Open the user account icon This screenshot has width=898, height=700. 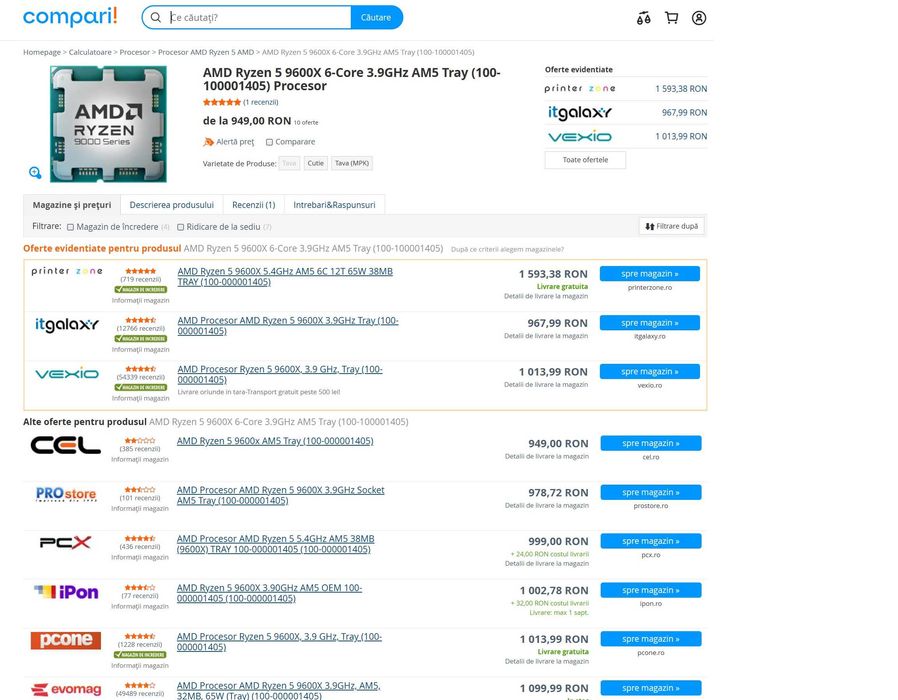[x=699, y=18]
